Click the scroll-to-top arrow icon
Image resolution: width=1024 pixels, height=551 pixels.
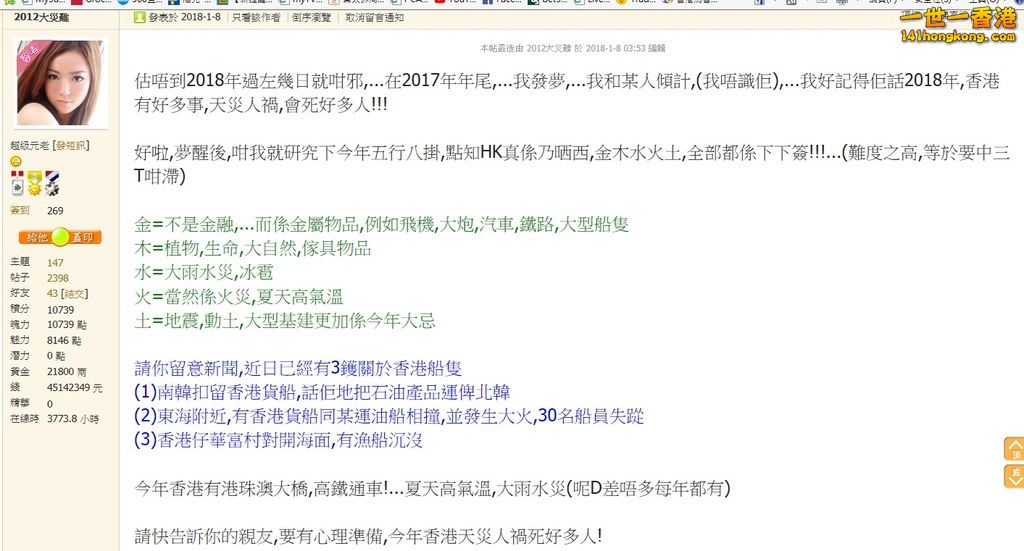coord(1013,447)
